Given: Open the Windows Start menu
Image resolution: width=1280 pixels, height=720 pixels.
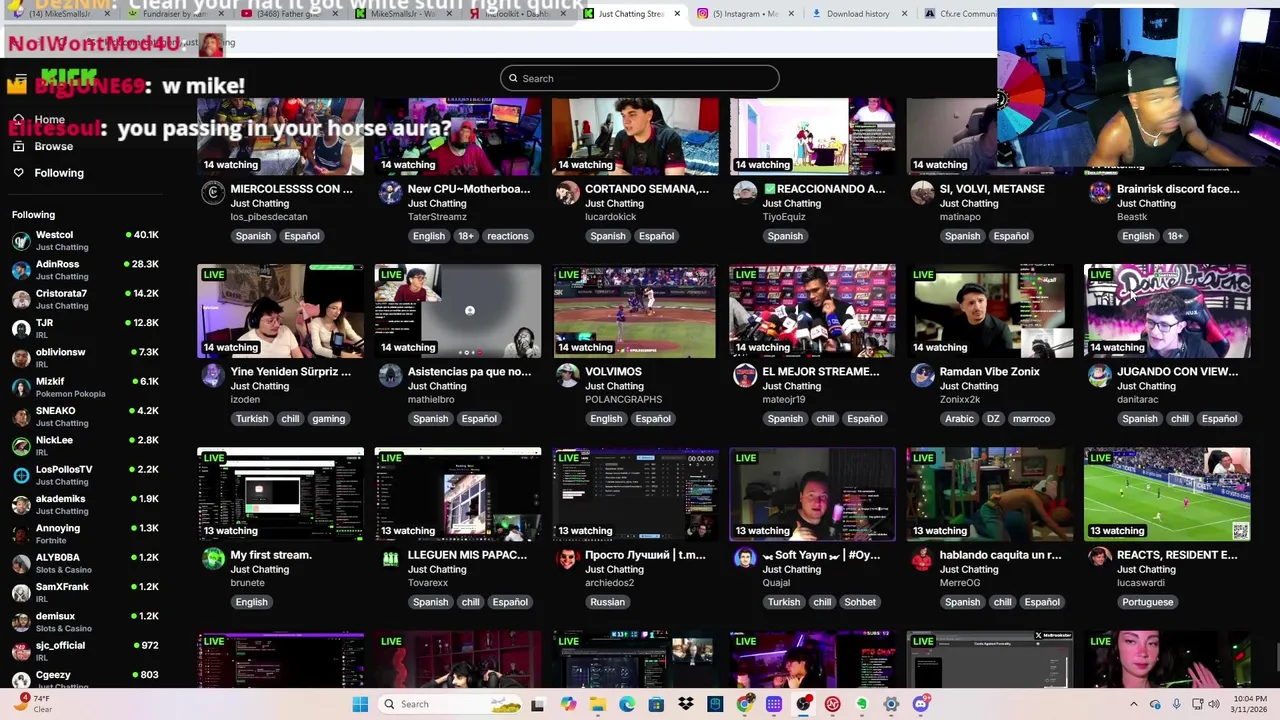Looking at the screenshot, I should (360, 704).
